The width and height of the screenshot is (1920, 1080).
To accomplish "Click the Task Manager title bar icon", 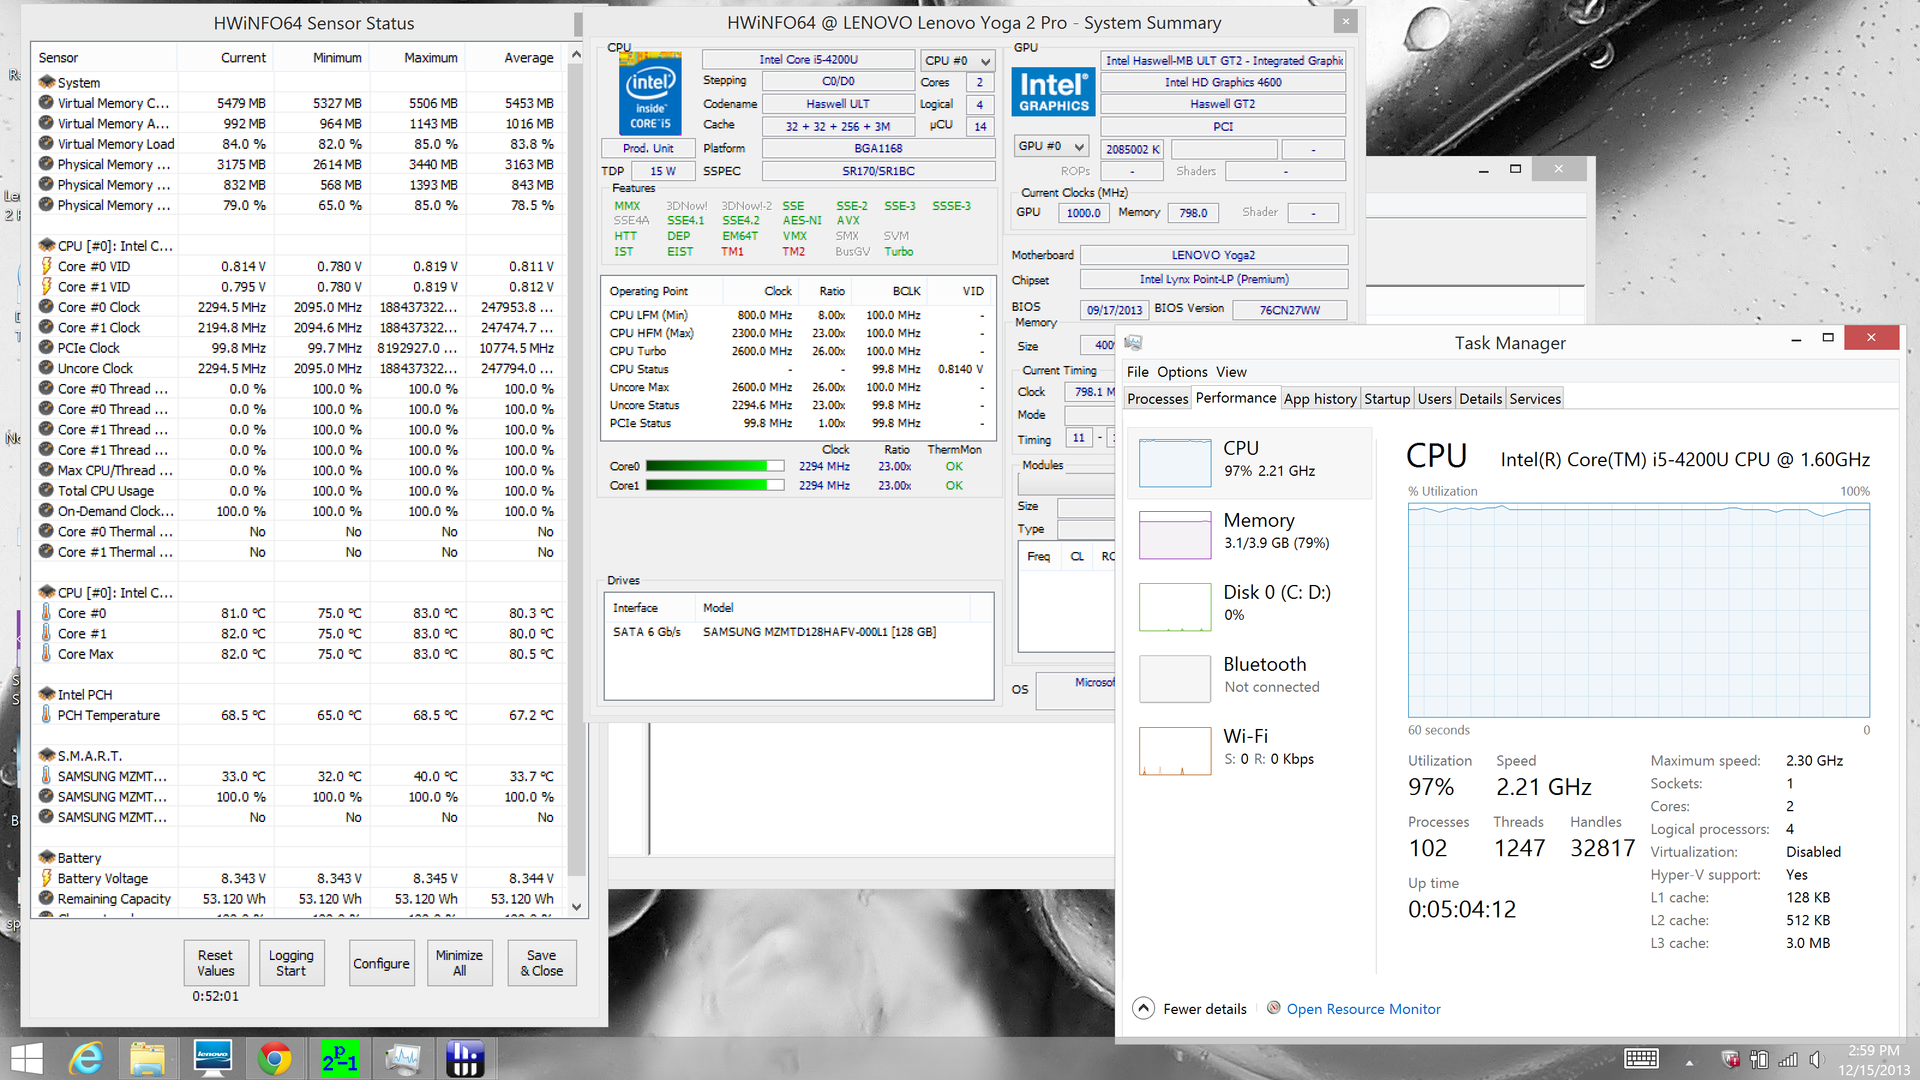I will tap(1133, 343).
